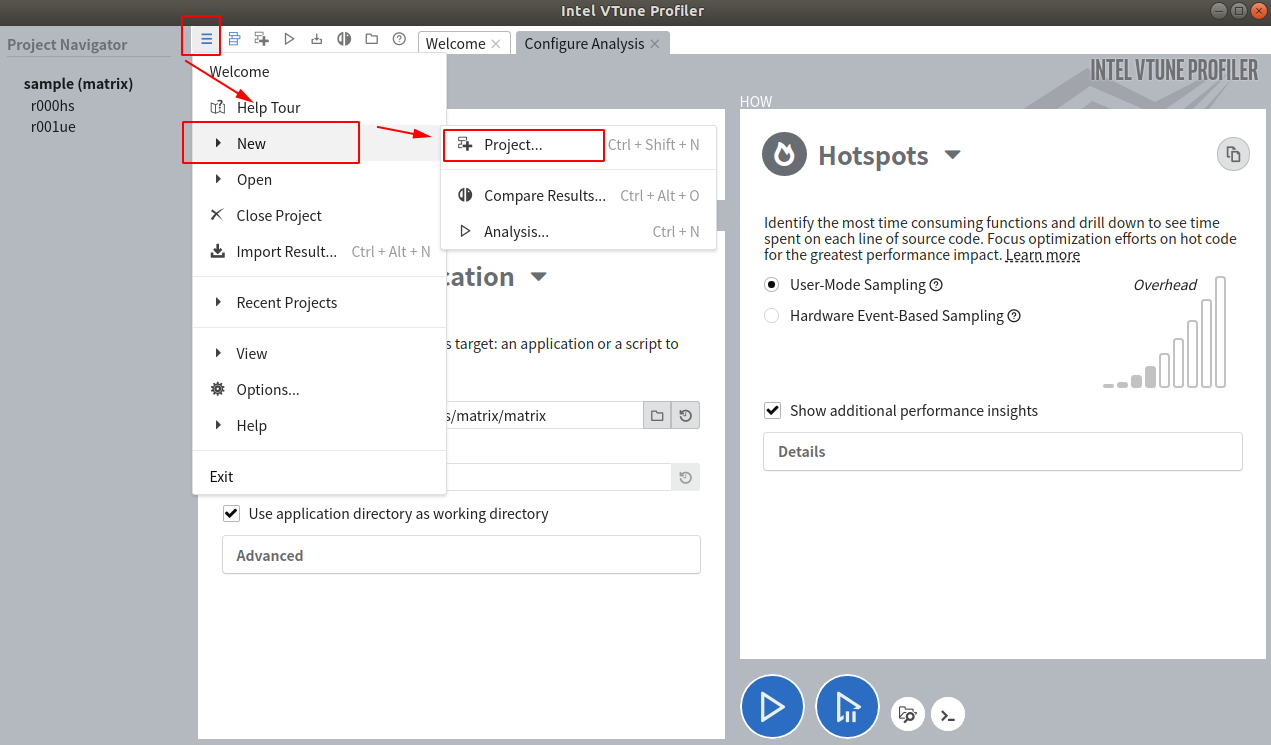Close the Welcome tab
The width and height of the screenshot is (1271, 745).
point(495,44)
